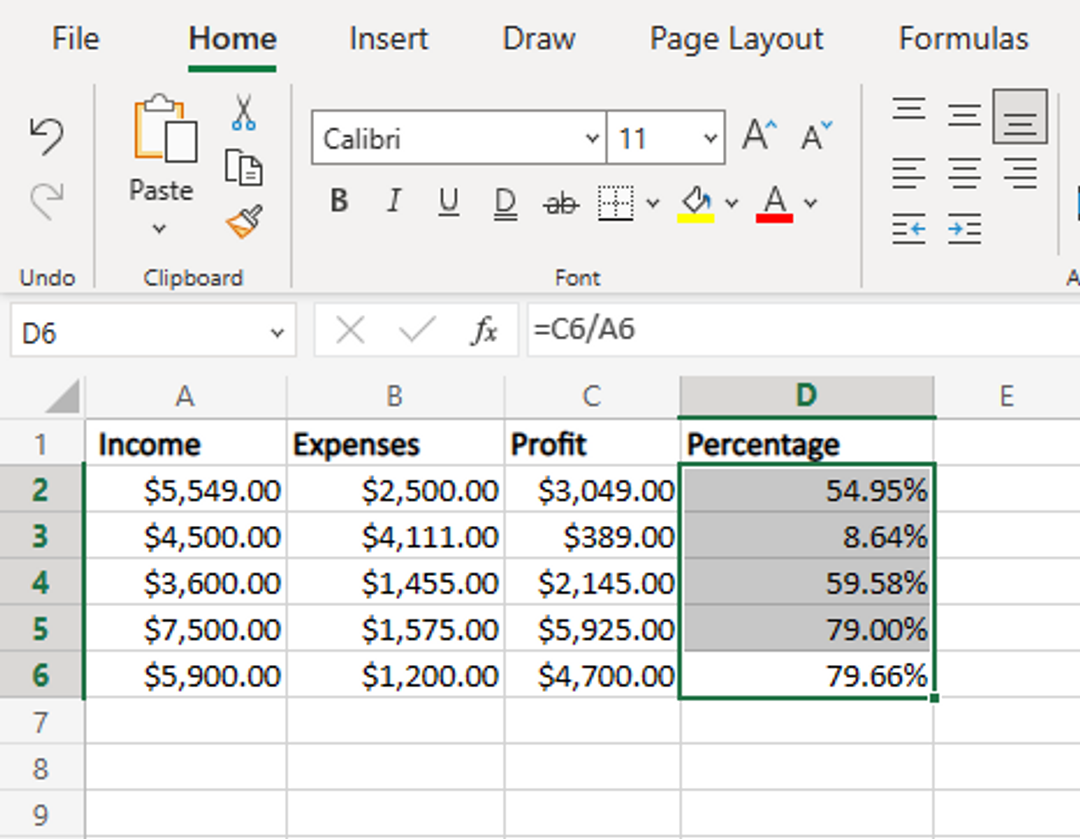
Task: Open the font size dropdown
Action: coord(709,138)
